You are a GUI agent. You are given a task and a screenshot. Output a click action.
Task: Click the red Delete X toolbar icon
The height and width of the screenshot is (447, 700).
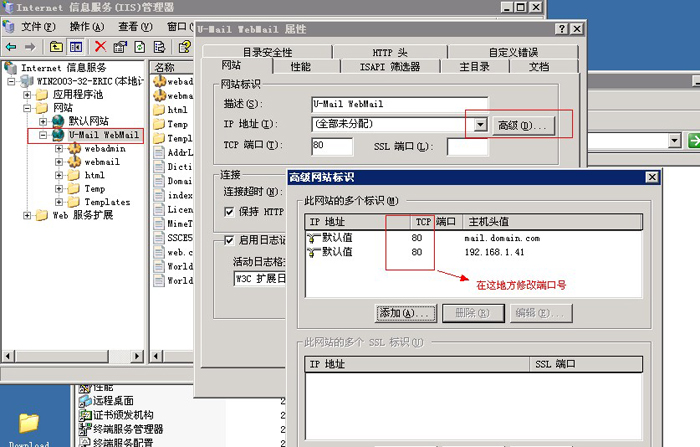click(x=100, y=46)
